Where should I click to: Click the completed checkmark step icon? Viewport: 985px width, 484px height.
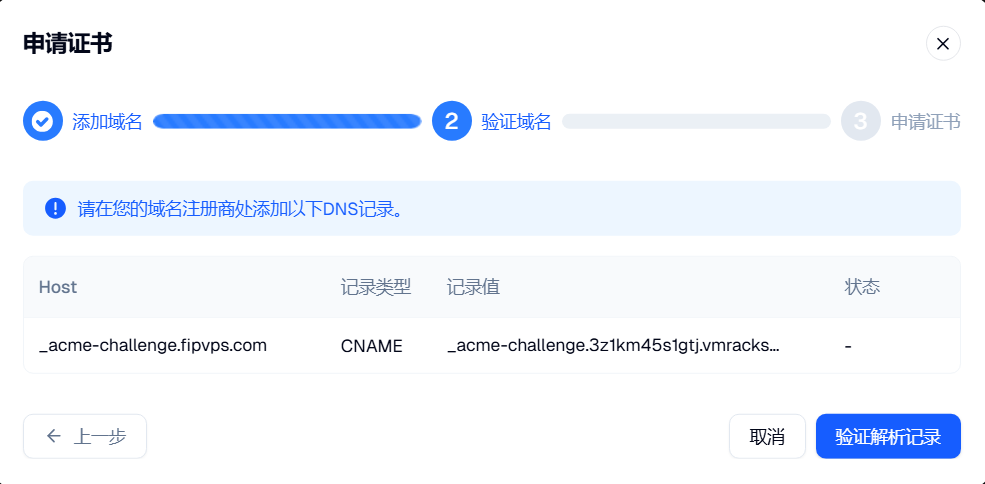(43, 121)
